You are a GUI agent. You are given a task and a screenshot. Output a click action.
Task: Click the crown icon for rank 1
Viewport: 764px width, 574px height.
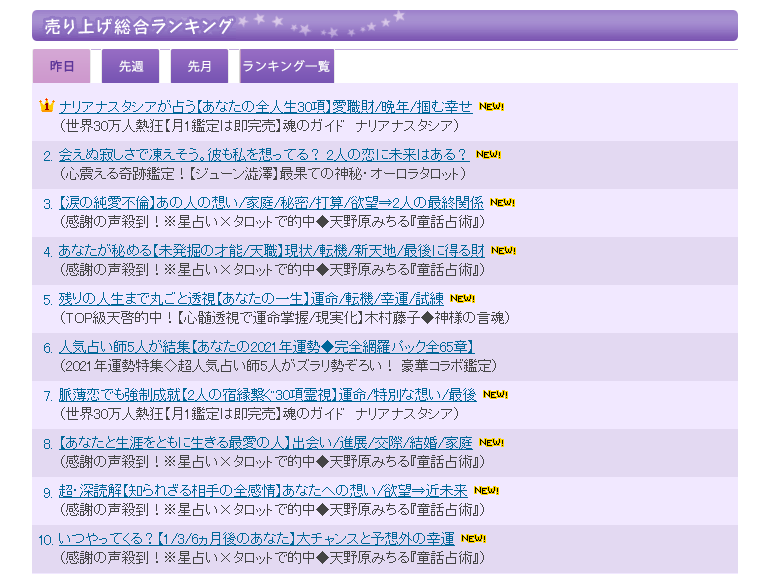point(46,106)
